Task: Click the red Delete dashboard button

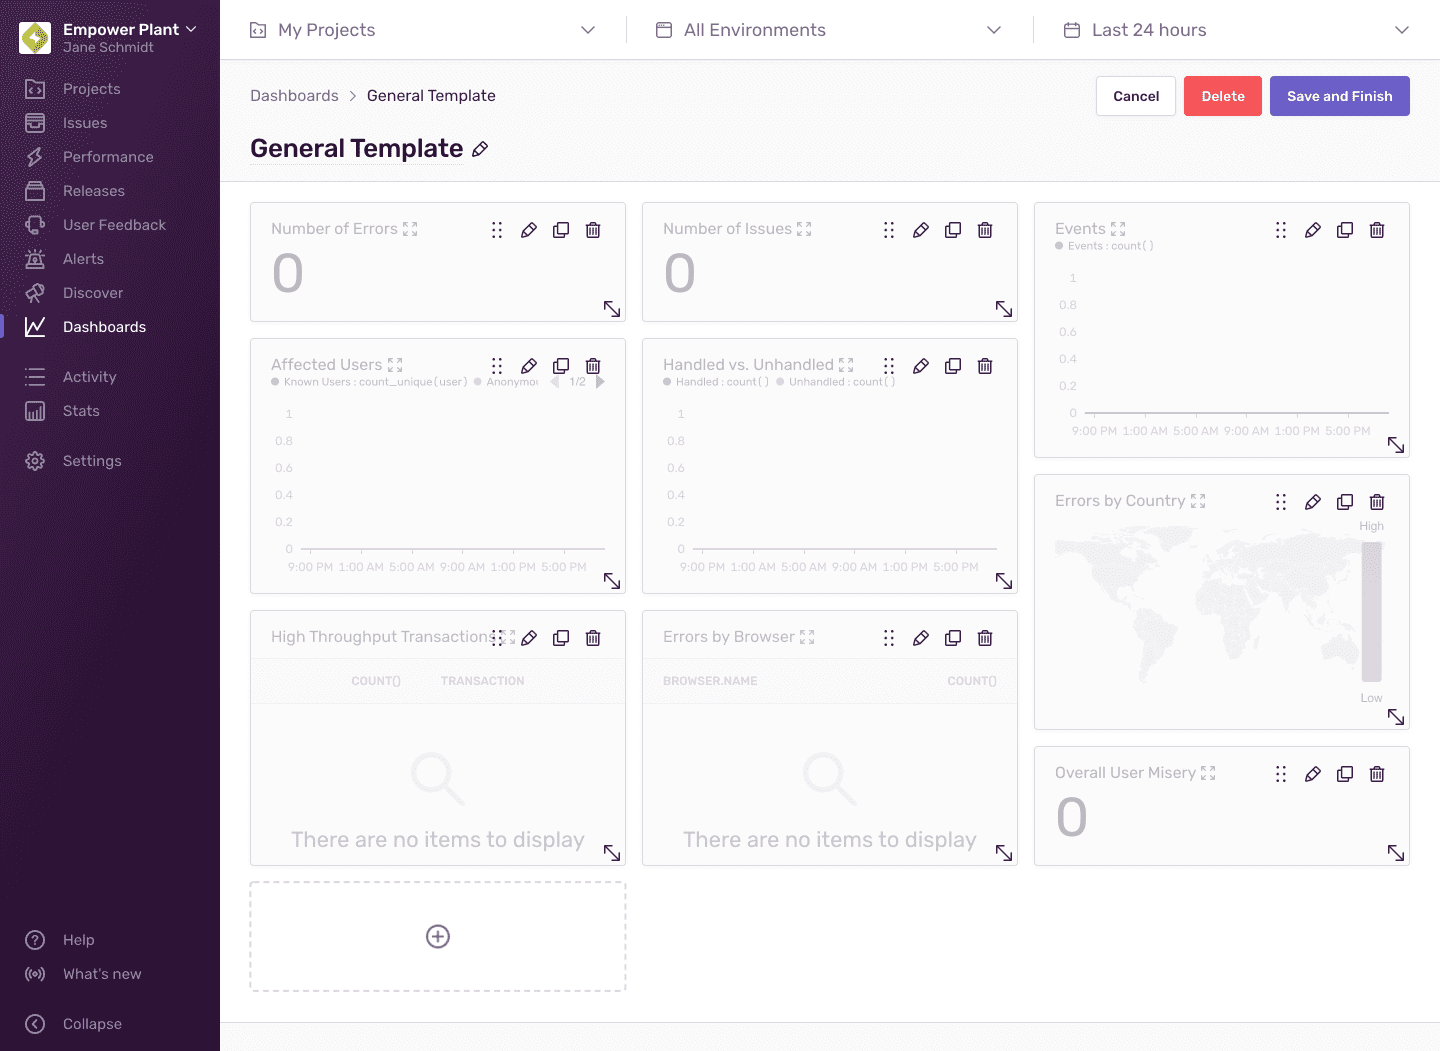Action: pyautogui.click(x=1223, y=96)
